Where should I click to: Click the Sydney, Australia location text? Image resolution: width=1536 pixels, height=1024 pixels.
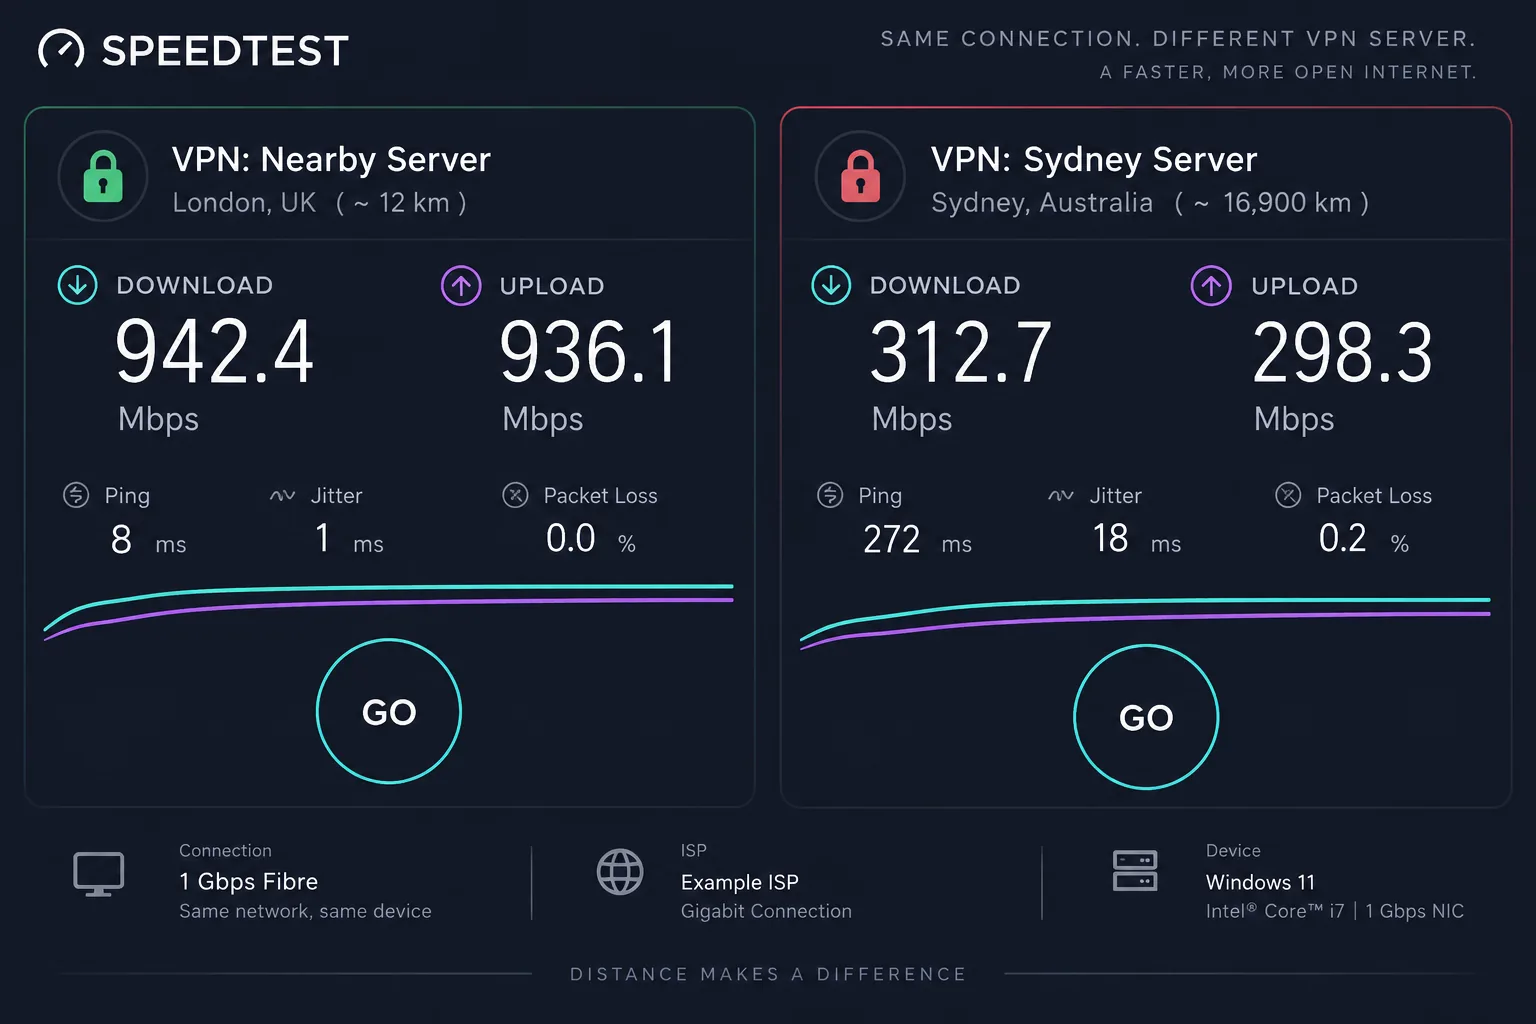pyautogui.click(x=1042, y=203)
